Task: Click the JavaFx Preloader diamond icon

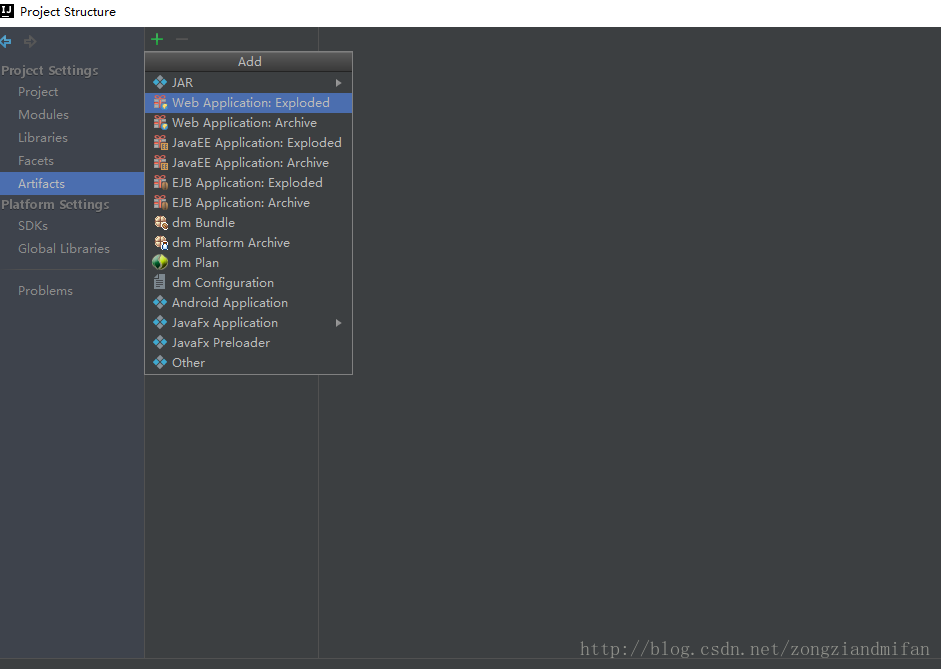Action: (160, 343)
